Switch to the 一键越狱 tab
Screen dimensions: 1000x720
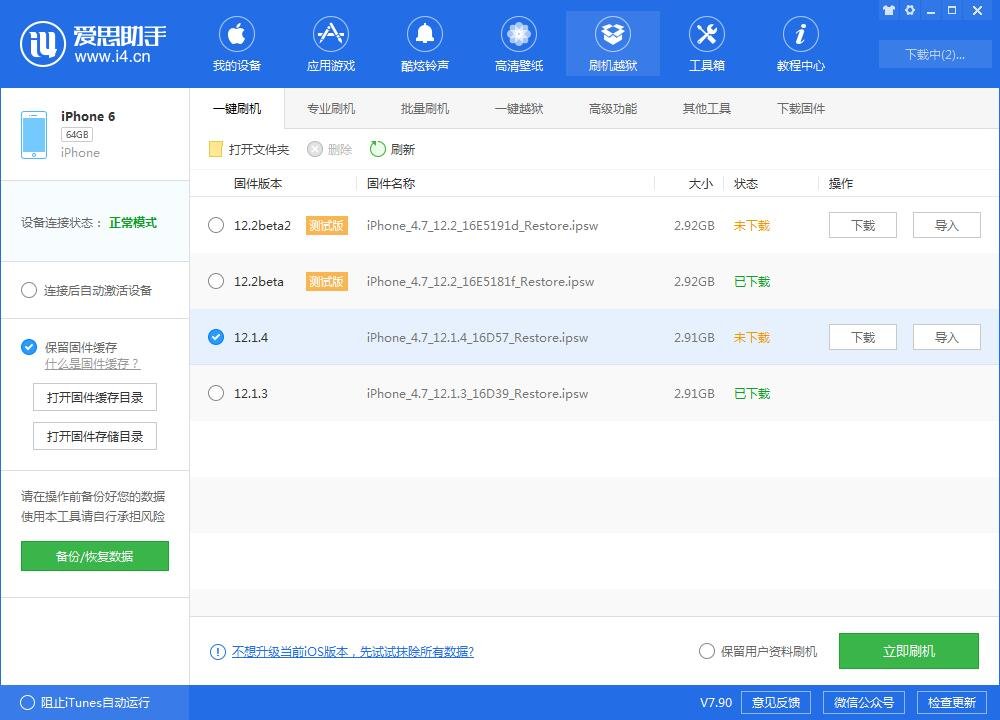[518, 108]
